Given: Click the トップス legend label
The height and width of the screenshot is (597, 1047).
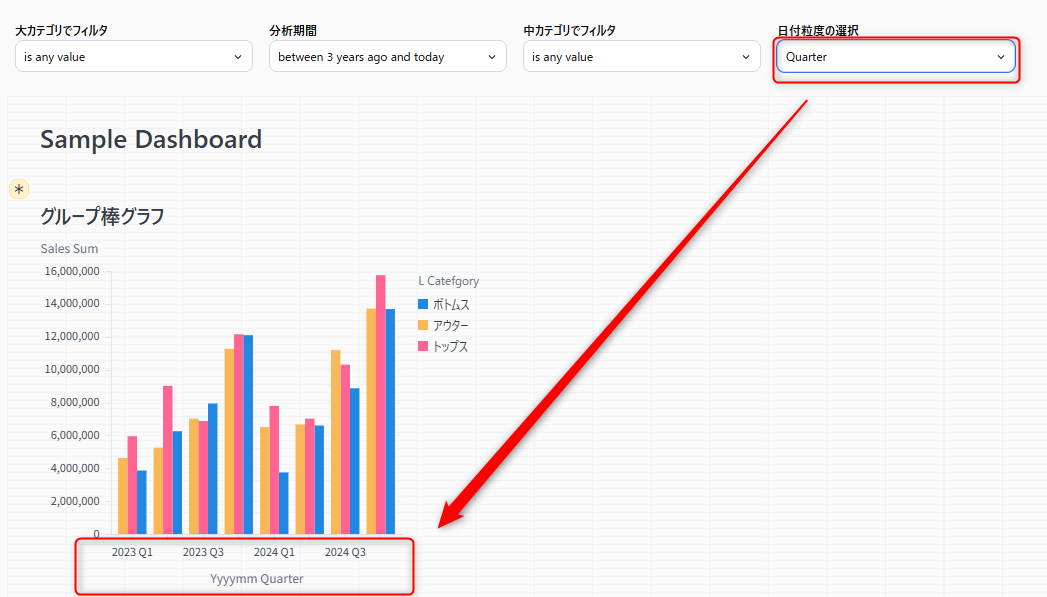Looking at the screenshot, I should click(x=450, y=347).
